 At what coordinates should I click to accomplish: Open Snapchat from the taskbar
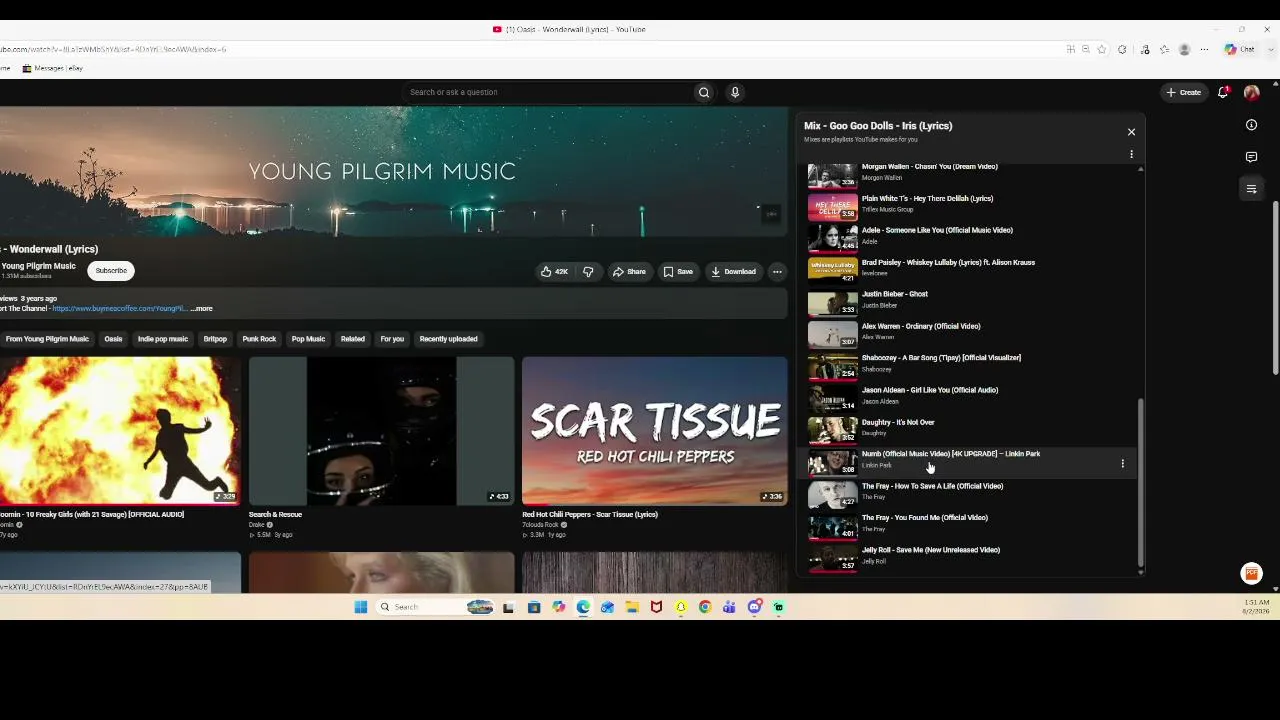pos(681,607)
